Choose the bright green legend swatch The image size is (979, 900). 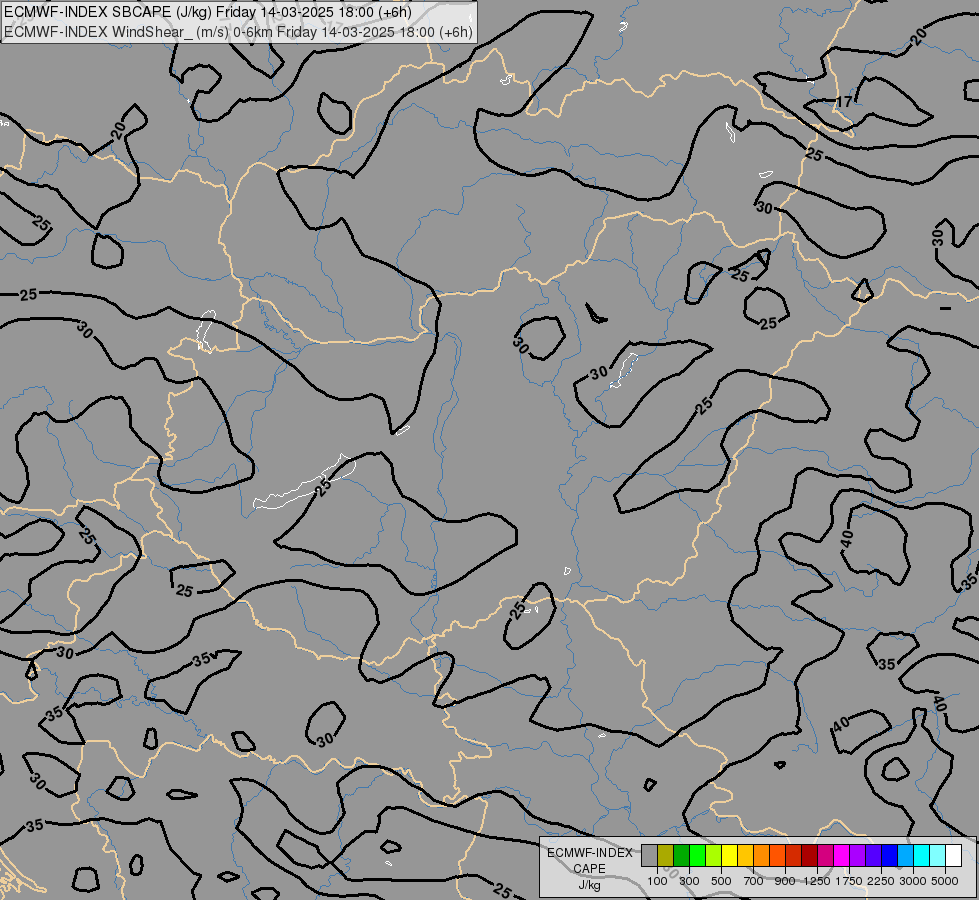point(697,856)
